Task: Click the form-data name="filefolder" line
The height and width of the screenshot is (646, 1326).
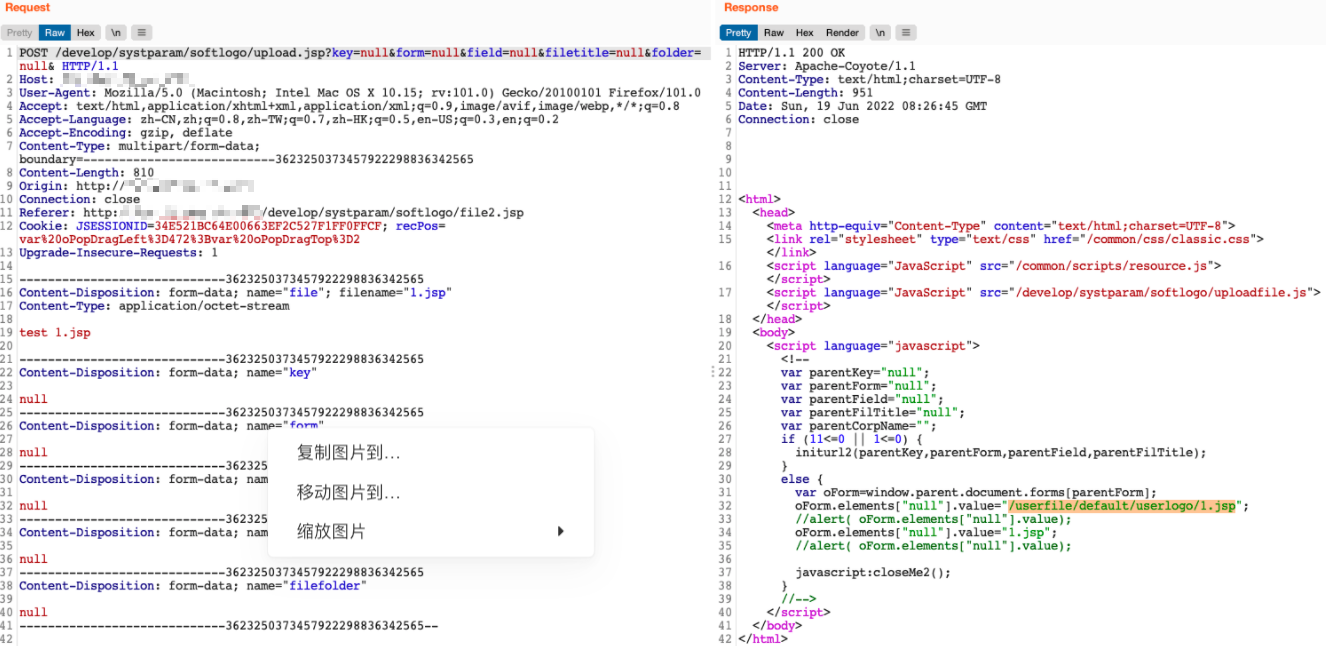Action: (192, 586)
